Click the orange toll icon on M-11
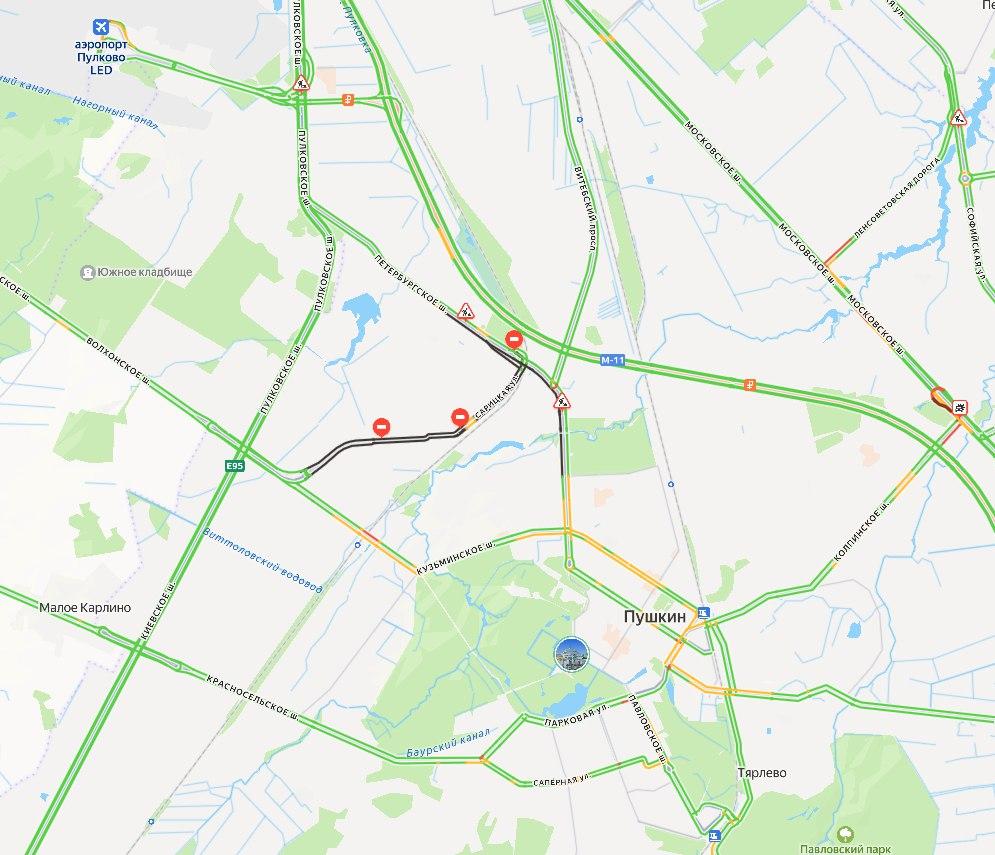 pyautogui.click(x=749, y=385)
